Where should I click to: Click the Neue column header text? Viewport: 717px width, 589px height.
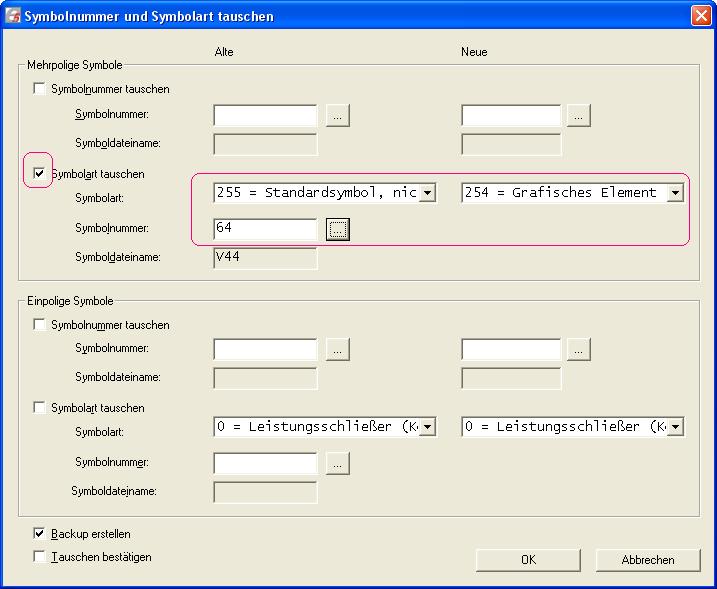pyautogui.click(x=474, y=52)
